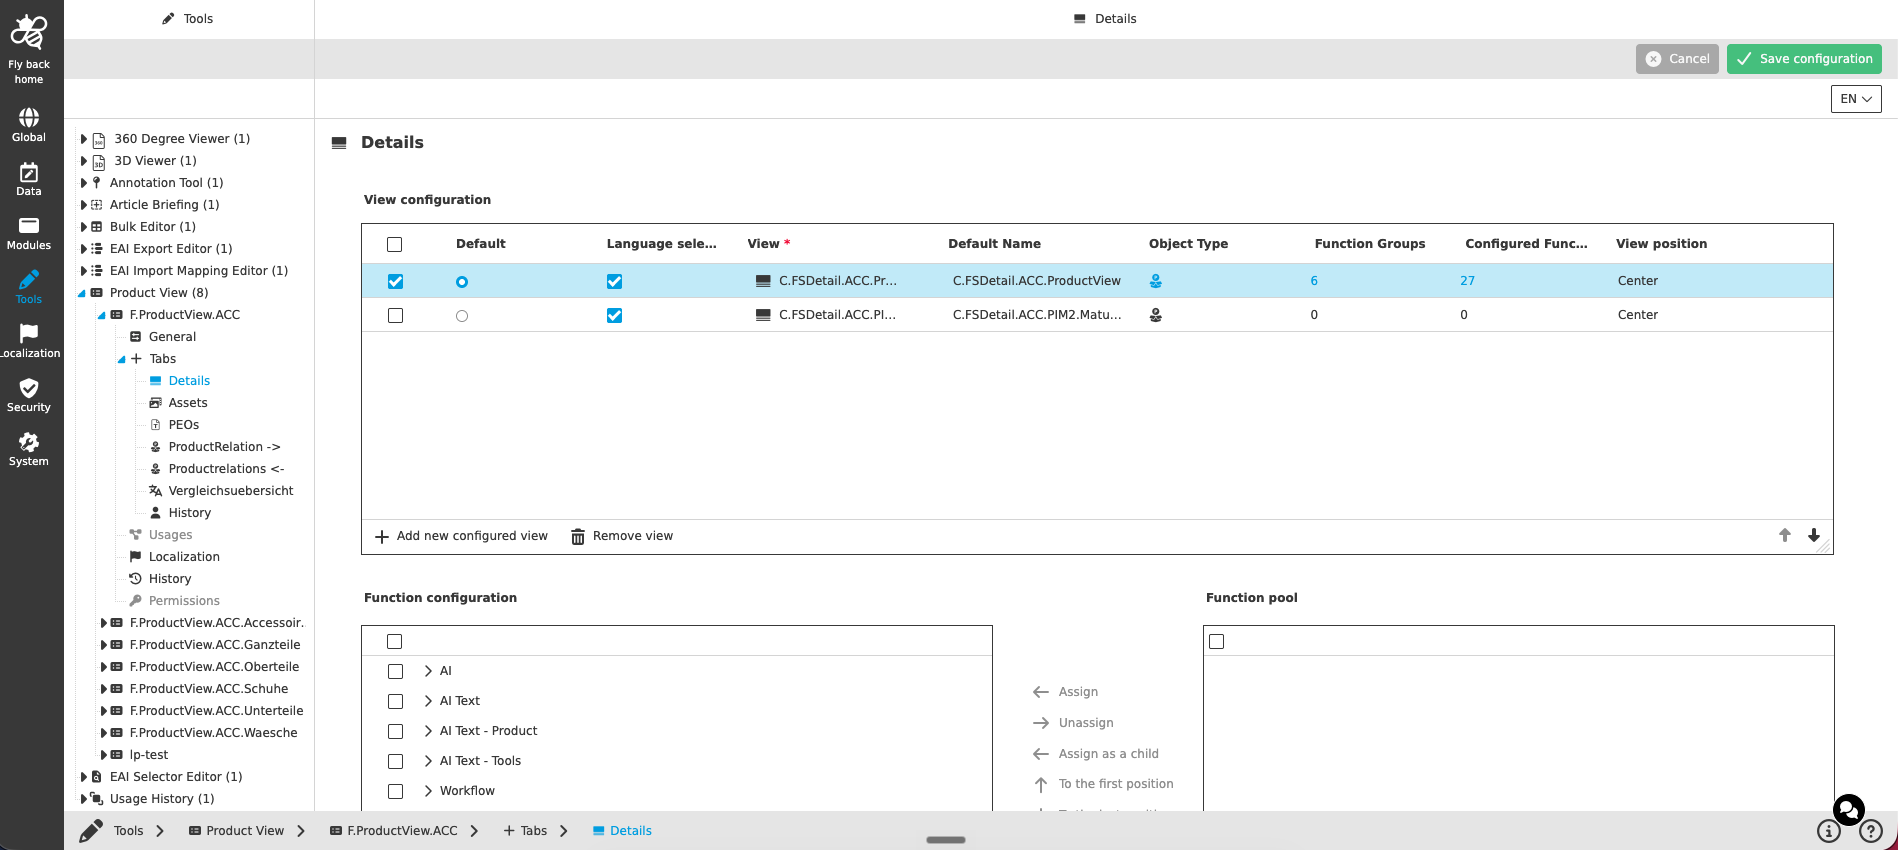This screenshot has width=1898, height=850.
Task: Select the Assets tab in tree
Action: [188, 403]
